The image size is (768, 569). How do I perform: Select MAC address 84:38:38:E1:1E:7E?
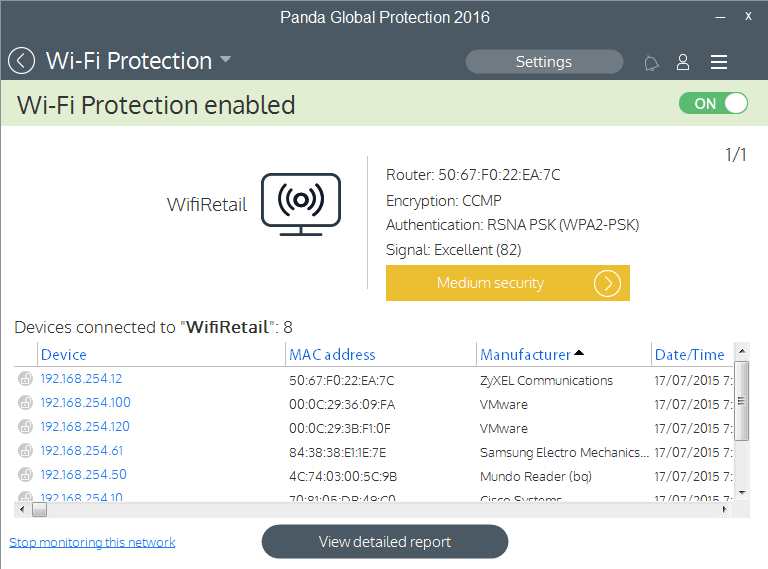click(337, 452)
